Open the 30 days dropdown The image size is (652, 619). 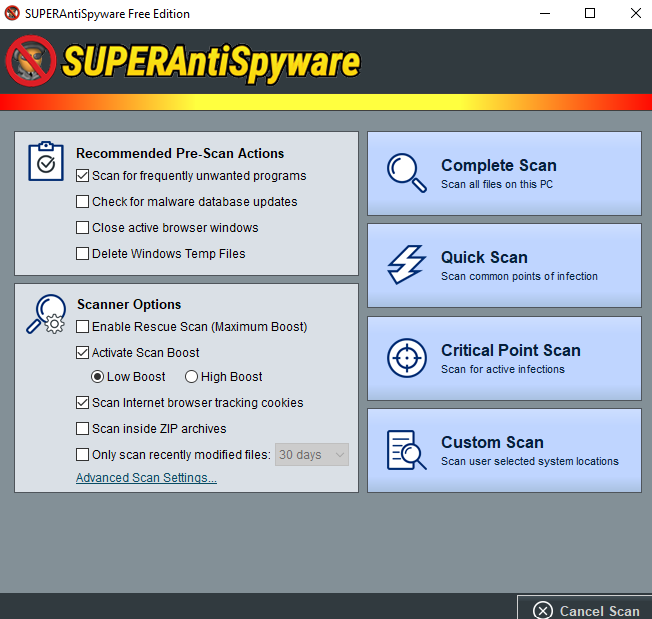pos(312,455)
